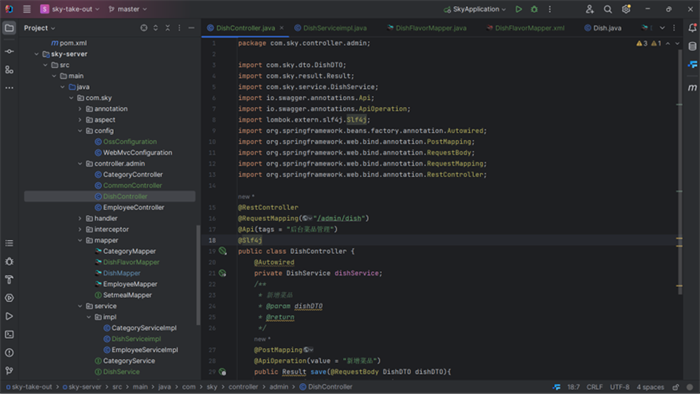700x394 pixels.
Task: Show more tool windows ellipsis
Action: click(9, 88)
